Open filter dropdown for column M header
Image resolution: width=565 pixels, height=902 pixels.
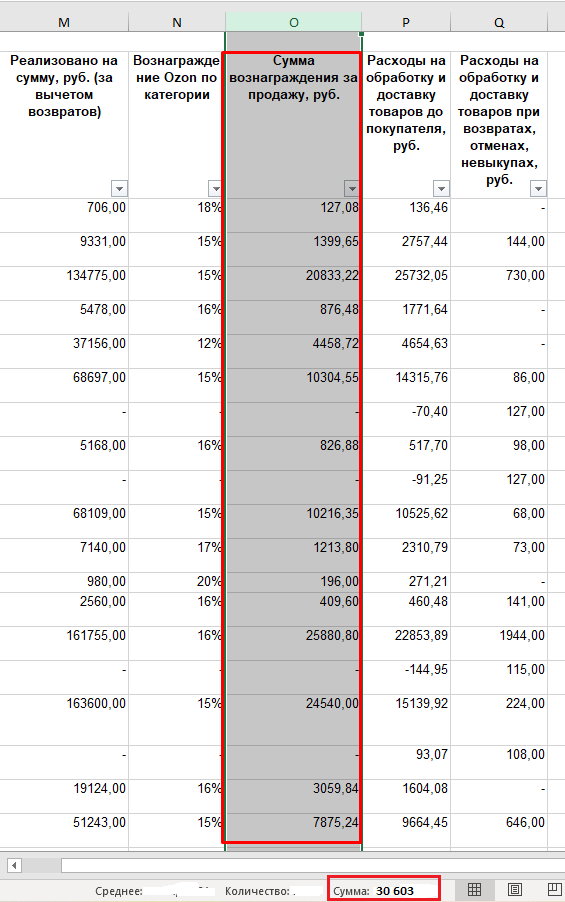click(x=119, y=189)
